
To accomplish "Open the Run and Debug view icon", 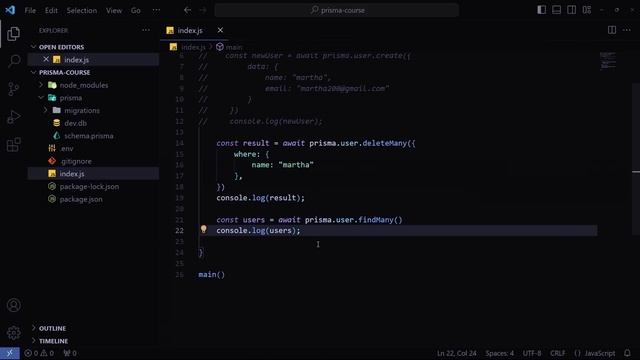I will coord(13,117).
